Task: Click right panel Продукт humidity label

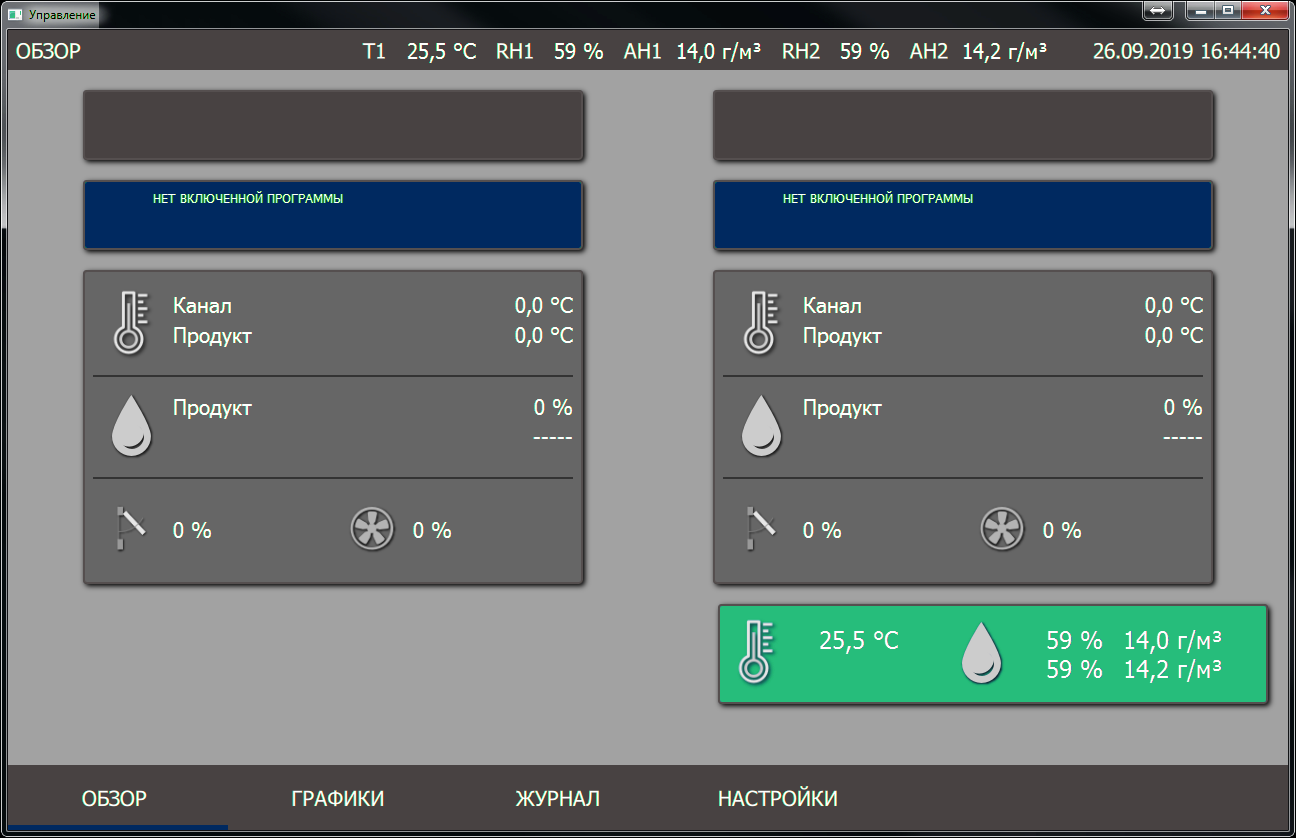Action: [842, 408]
